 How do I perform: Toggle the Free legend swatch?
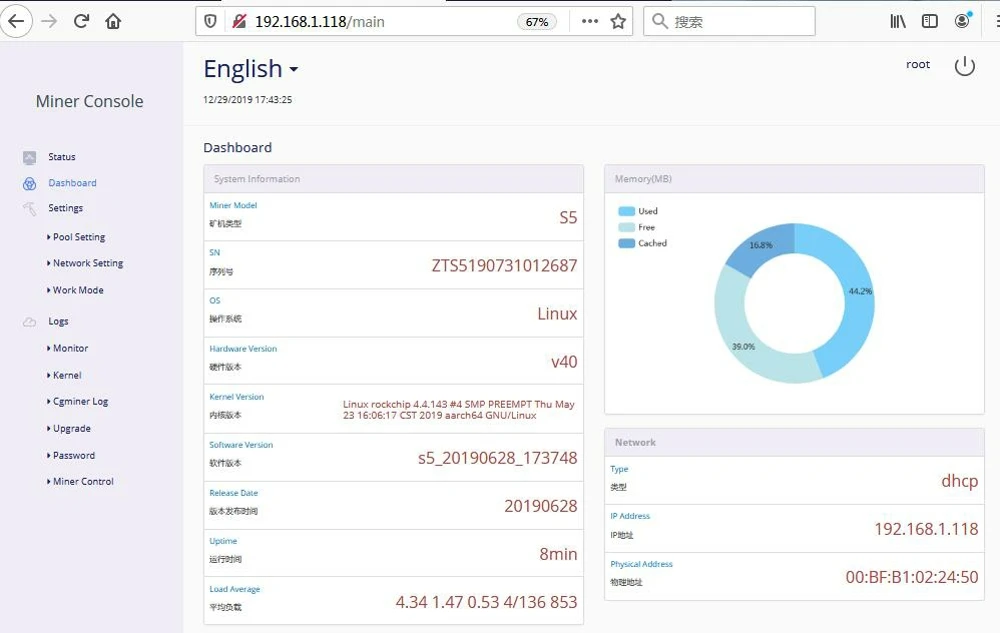point(626,228)
